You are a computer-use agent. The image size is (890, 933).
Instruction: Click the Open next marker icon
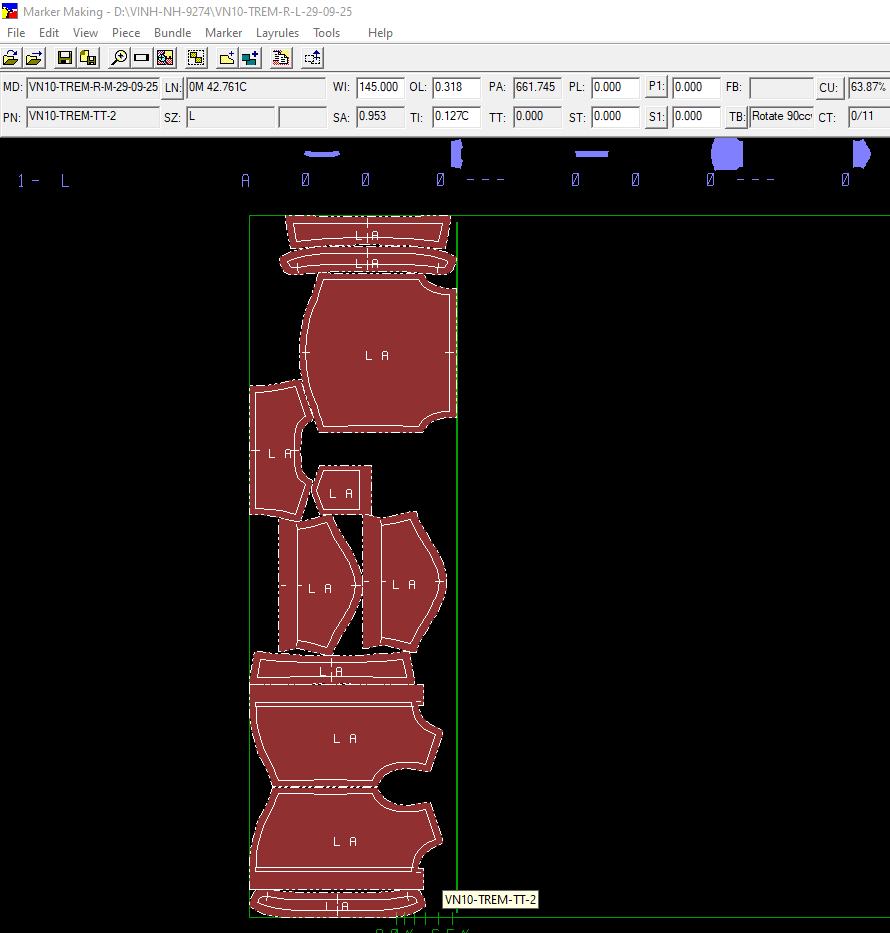tap(34, 58)
